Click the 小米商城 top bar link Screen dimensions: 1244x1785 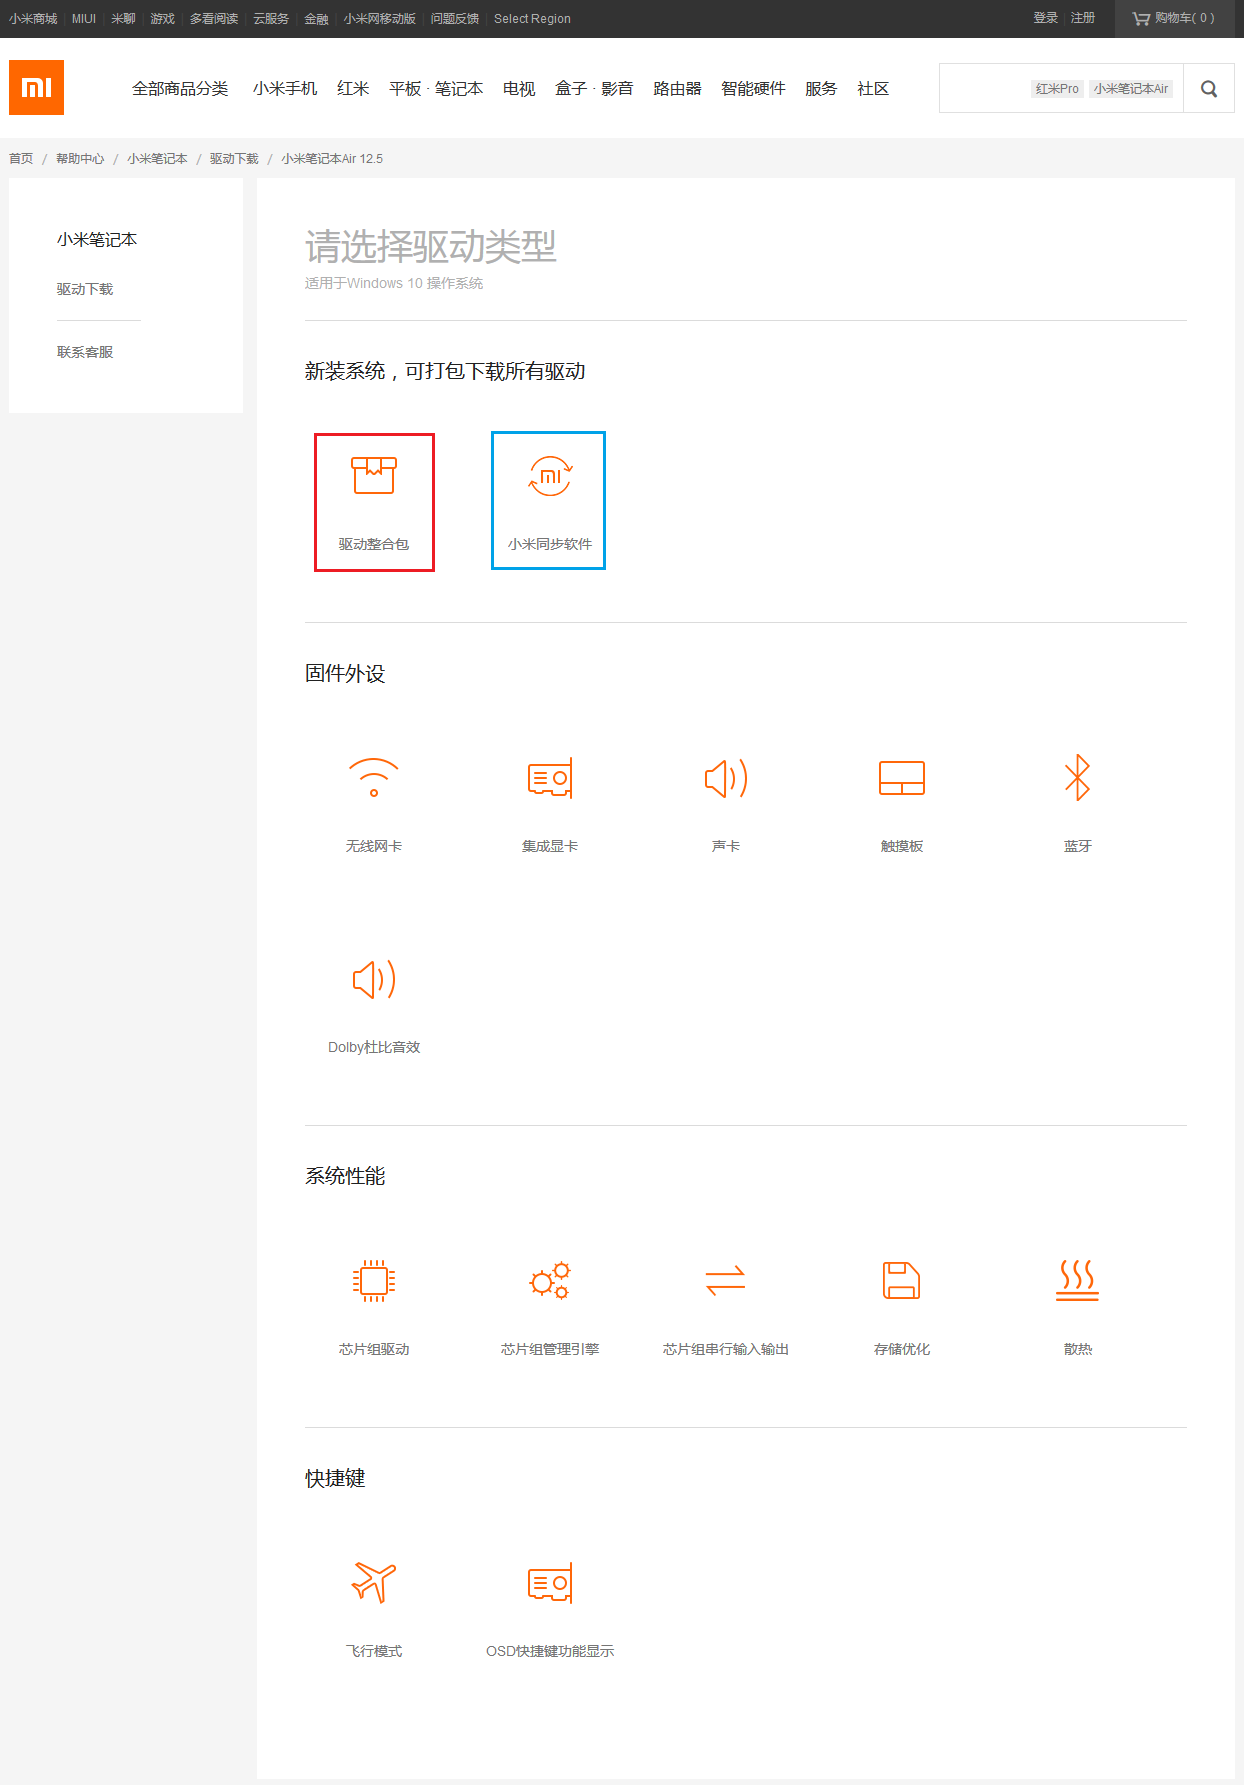33,19
